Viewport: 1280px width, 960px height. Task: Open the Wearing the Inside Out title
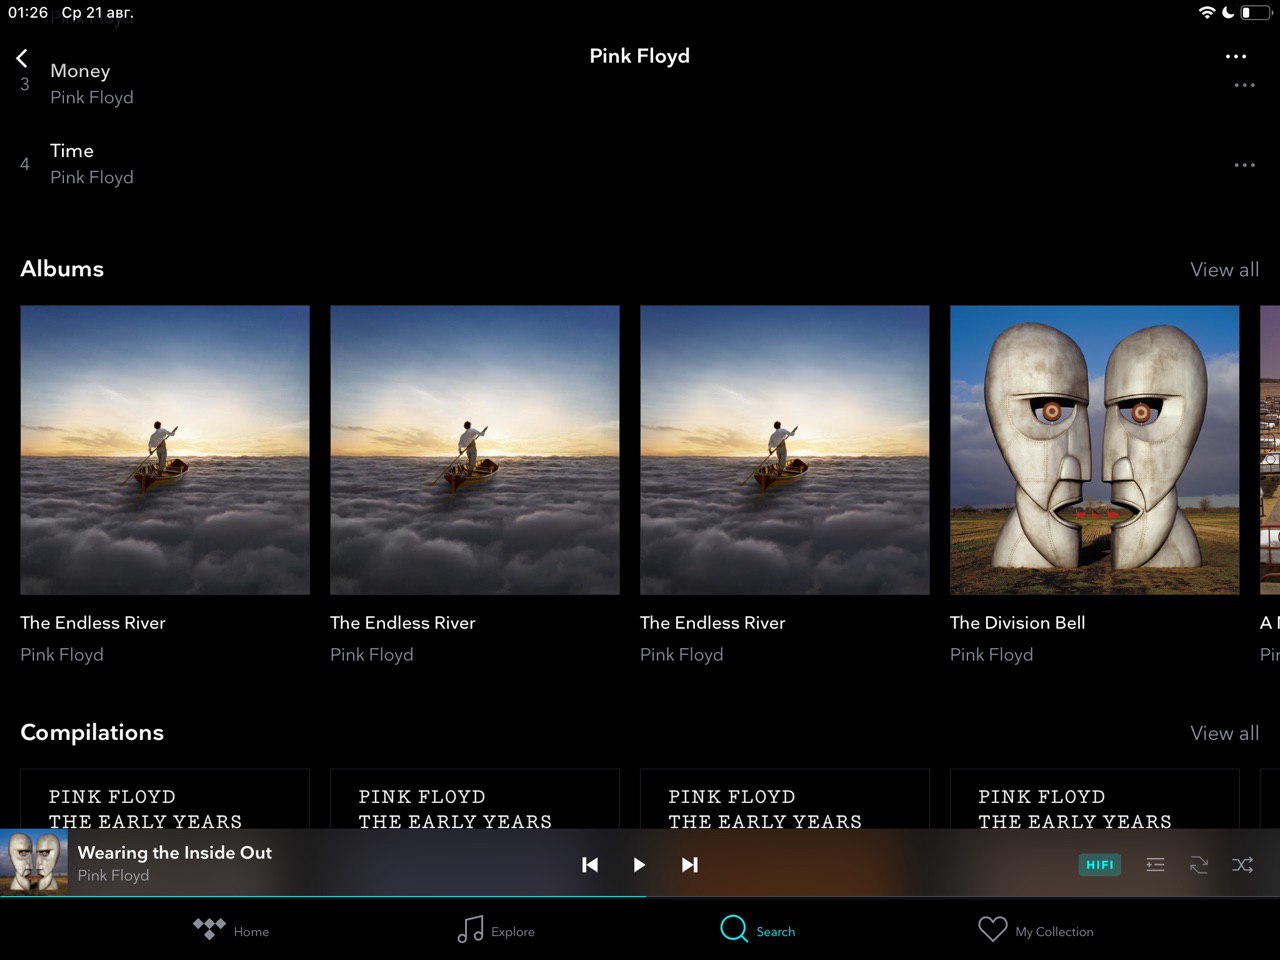click(x=175, y=853)
